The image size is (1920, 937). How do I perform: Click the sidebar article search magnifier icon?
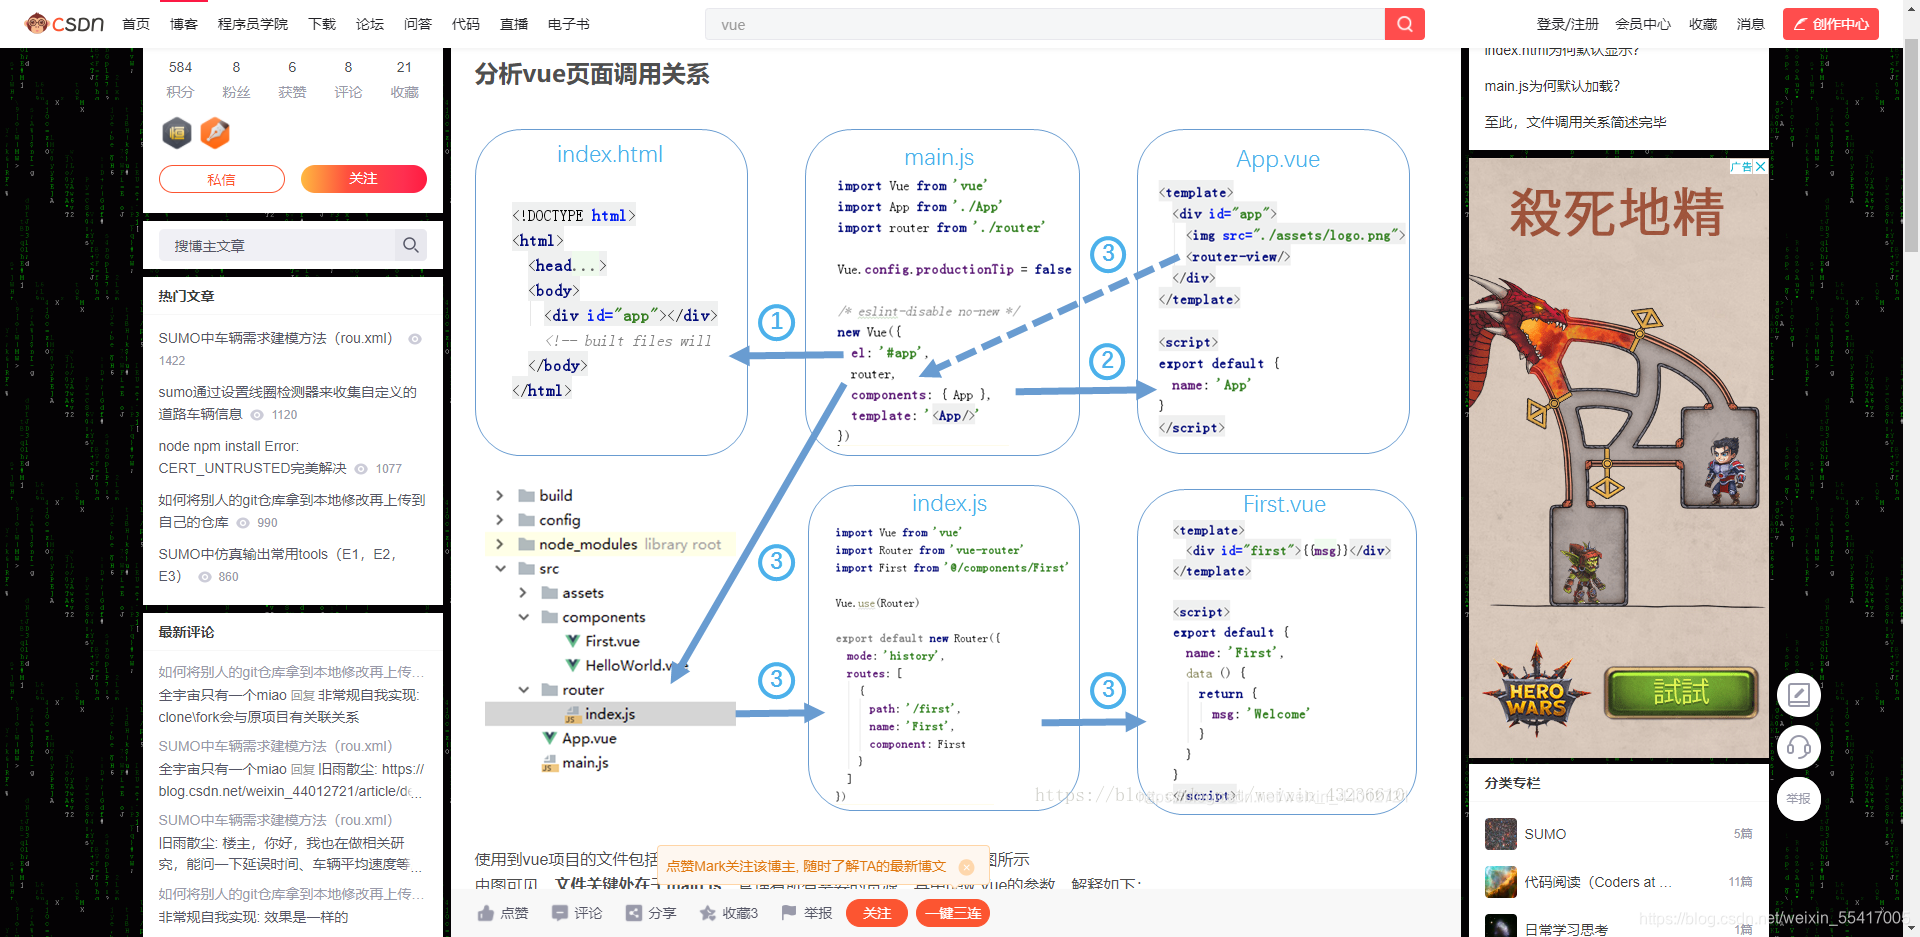(x=410, y=245)
